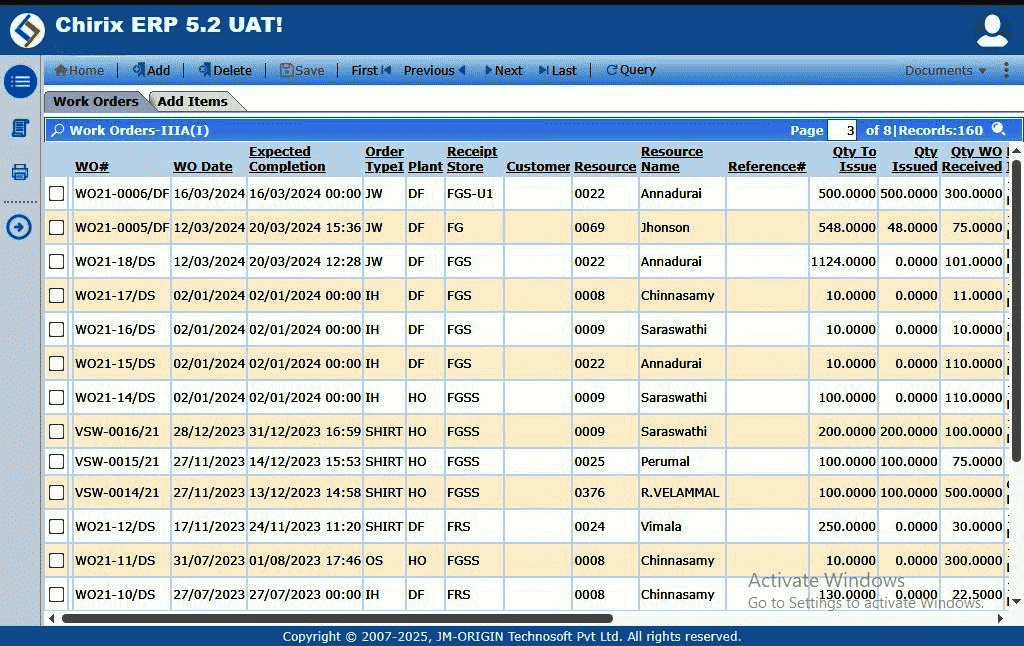
Task: Tick the checkbox for WO21-10/DS
Action: 57,594
